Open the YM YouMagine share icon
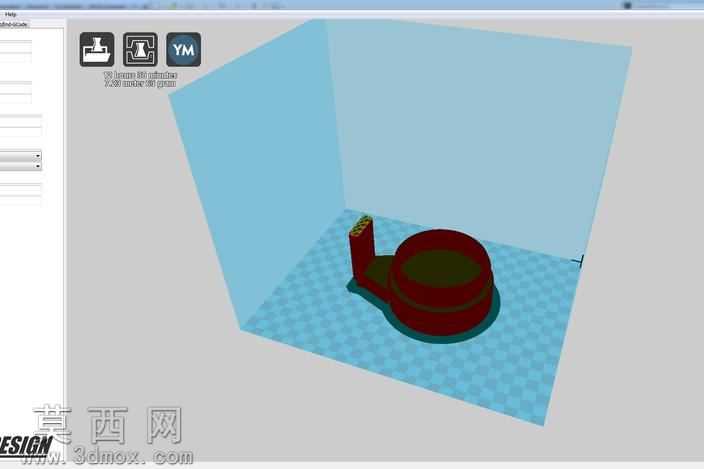 coord(184,49)
